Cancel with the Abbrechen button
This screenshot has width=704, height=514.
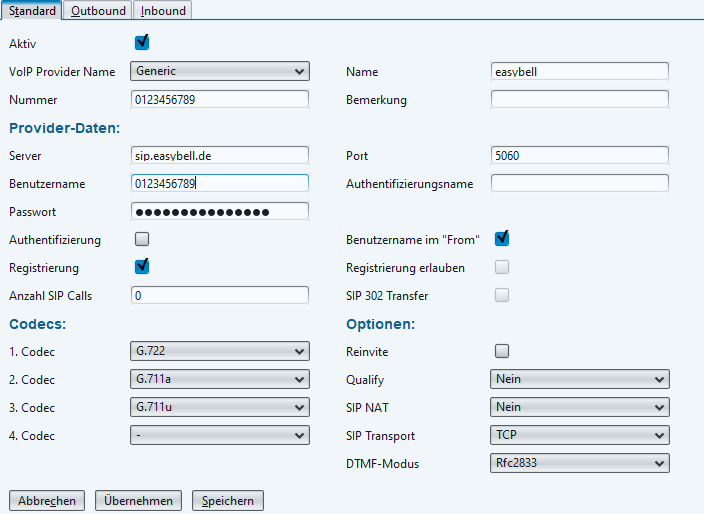(46, 500)
